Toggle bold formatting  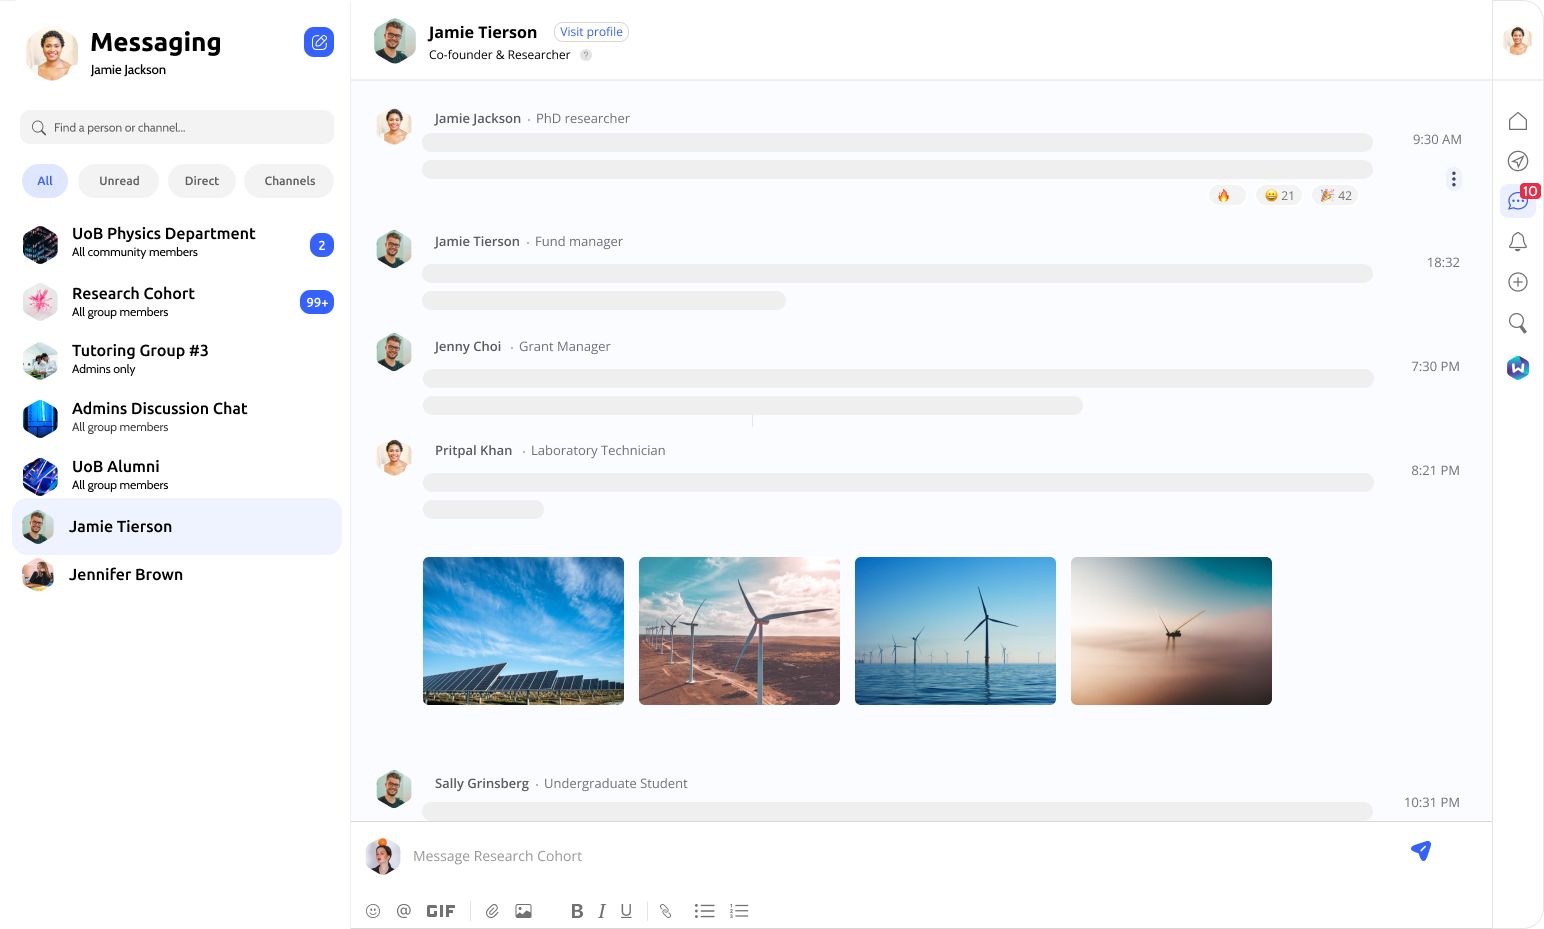point(577,911)
